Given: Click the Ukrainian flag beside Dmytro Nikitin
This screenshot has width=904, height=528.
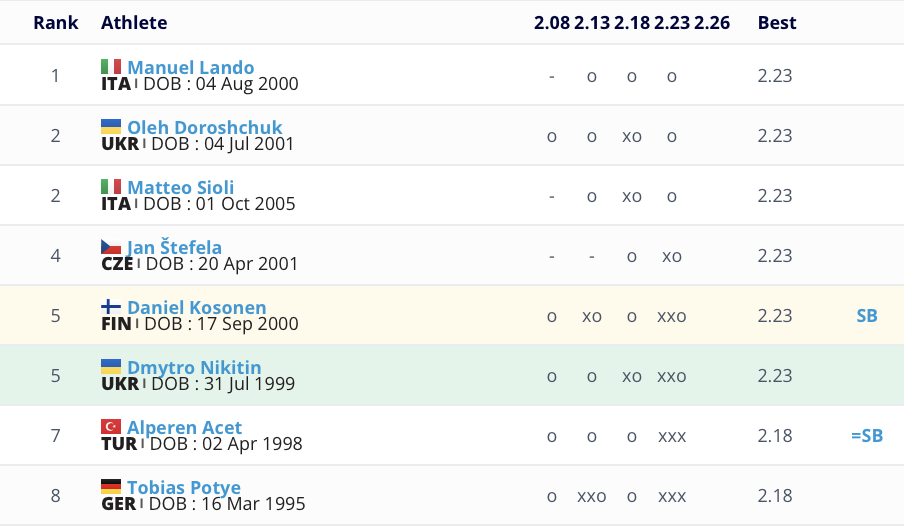Looking at the screenshot, I should click(x=111, y=367).
